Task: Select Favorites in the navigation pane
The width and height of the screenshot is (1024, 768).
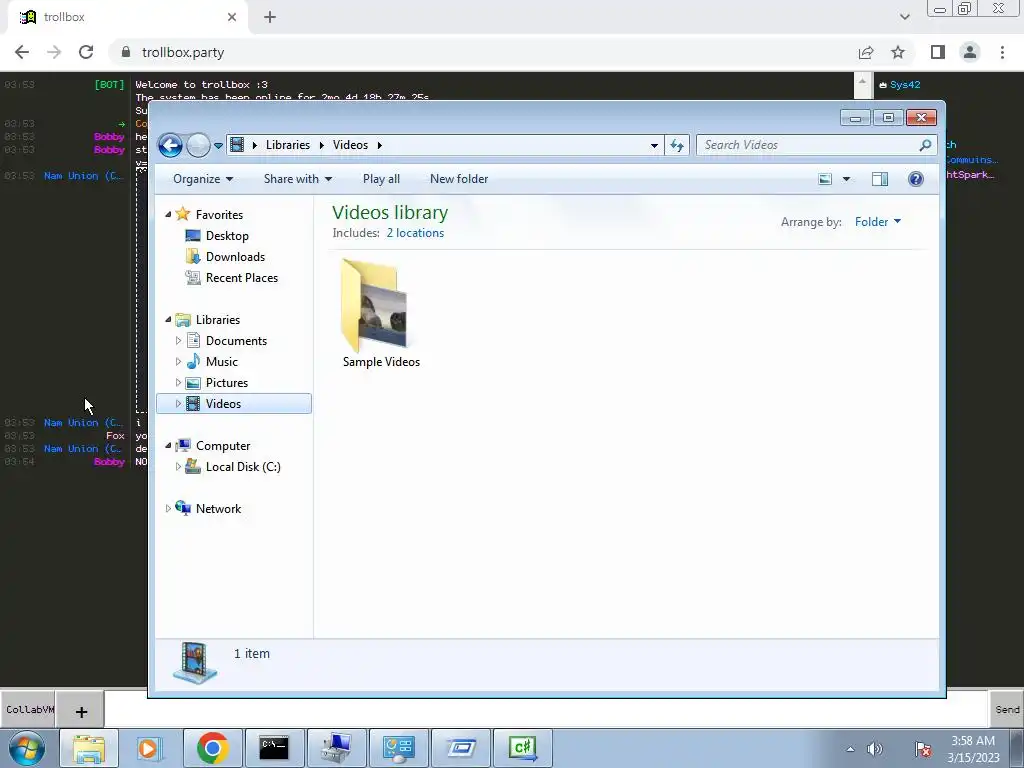Action: tap(219, 215)
